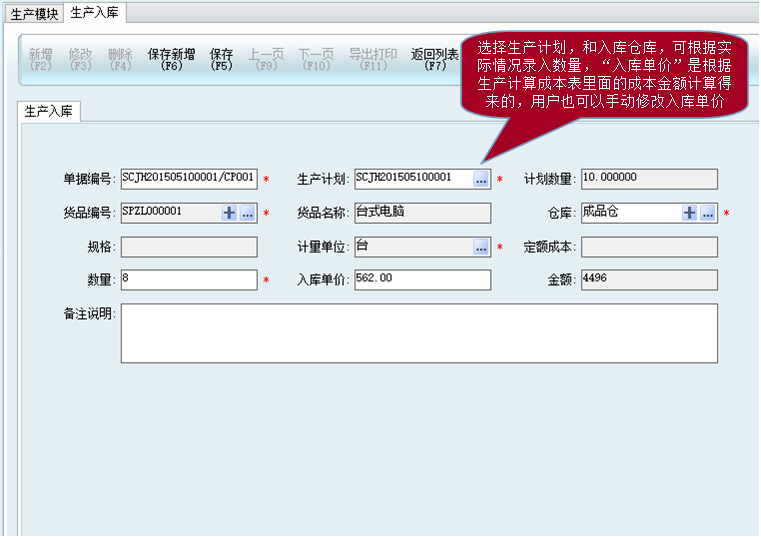Click inside the 备注说明 text area
Viewport: 761px width, 537px height.
tap(419, 334)
